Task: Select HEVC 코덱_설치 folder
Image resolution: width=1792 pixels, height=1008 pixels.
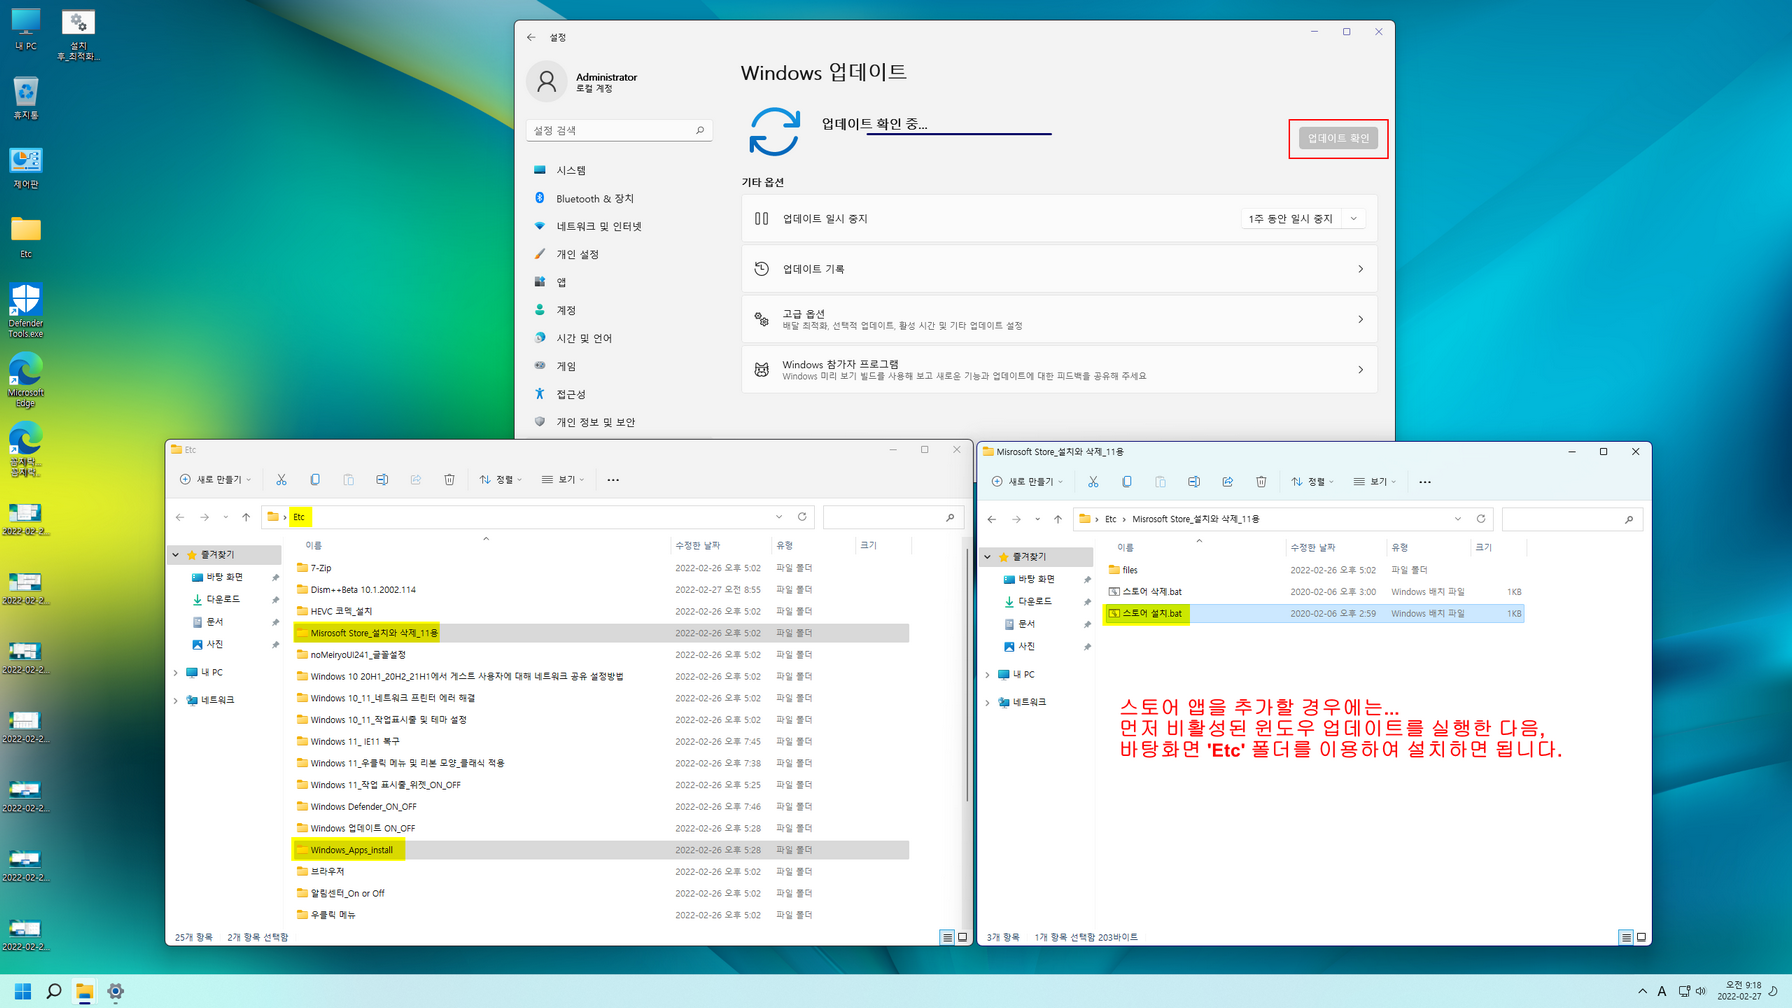Action: 601,611
